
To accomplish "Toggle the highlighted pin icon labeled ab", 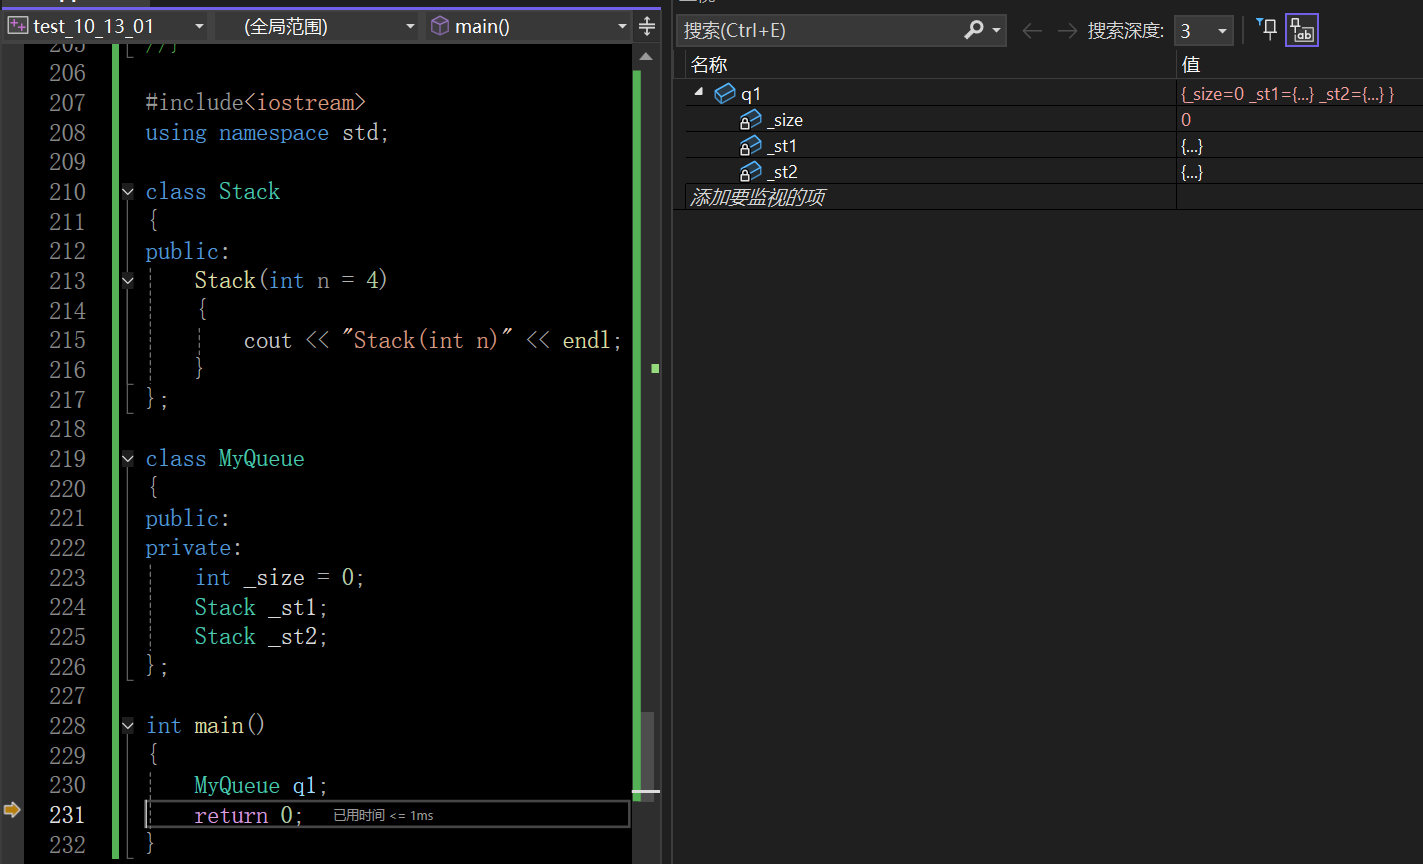I will pos(1302,30).
